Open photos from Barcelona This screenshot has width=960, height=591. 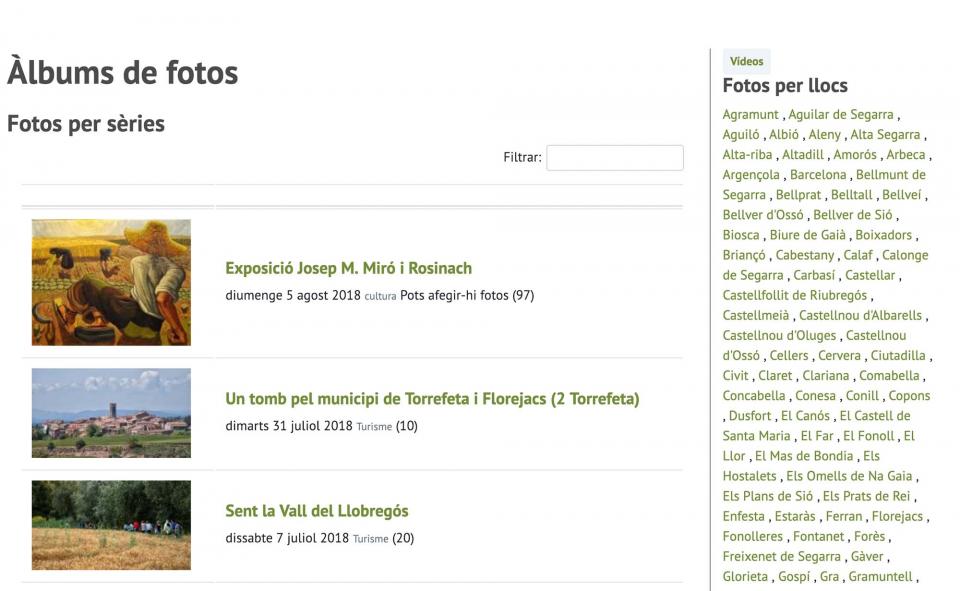pyautogui.click(x=818, y=175)
